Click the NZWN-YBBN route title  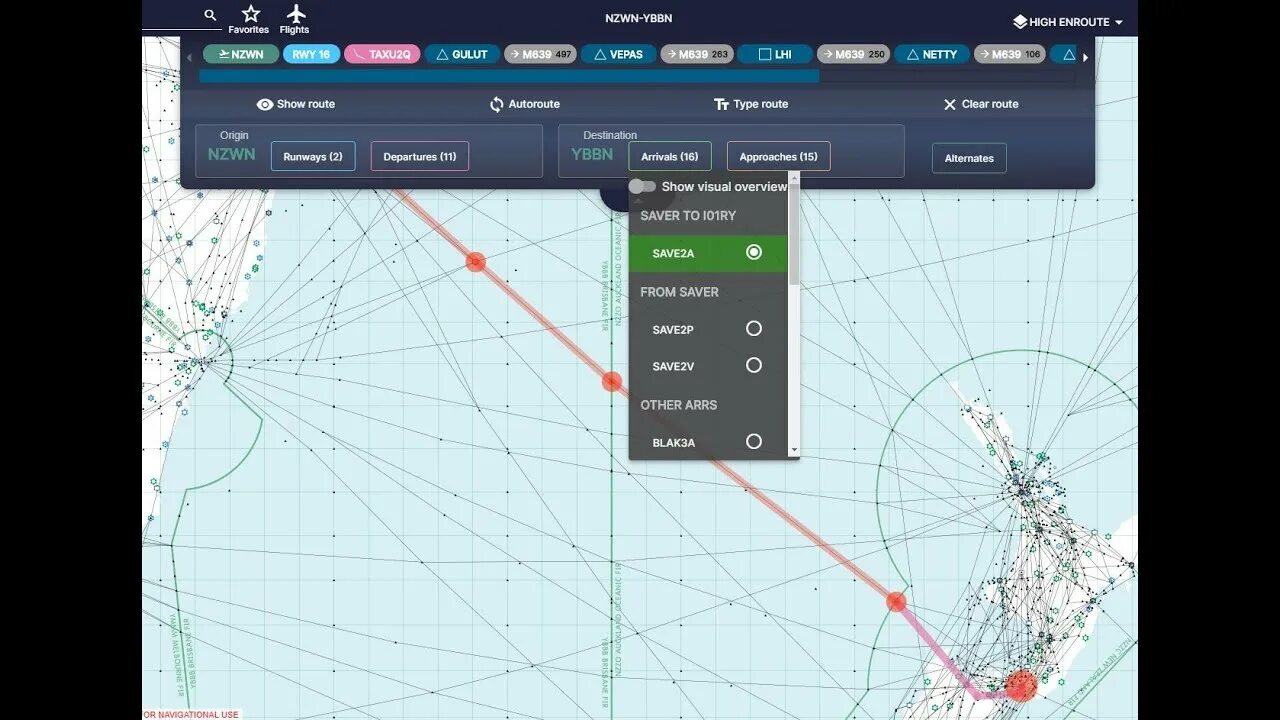pyautogui.click(x=640, y=18)
